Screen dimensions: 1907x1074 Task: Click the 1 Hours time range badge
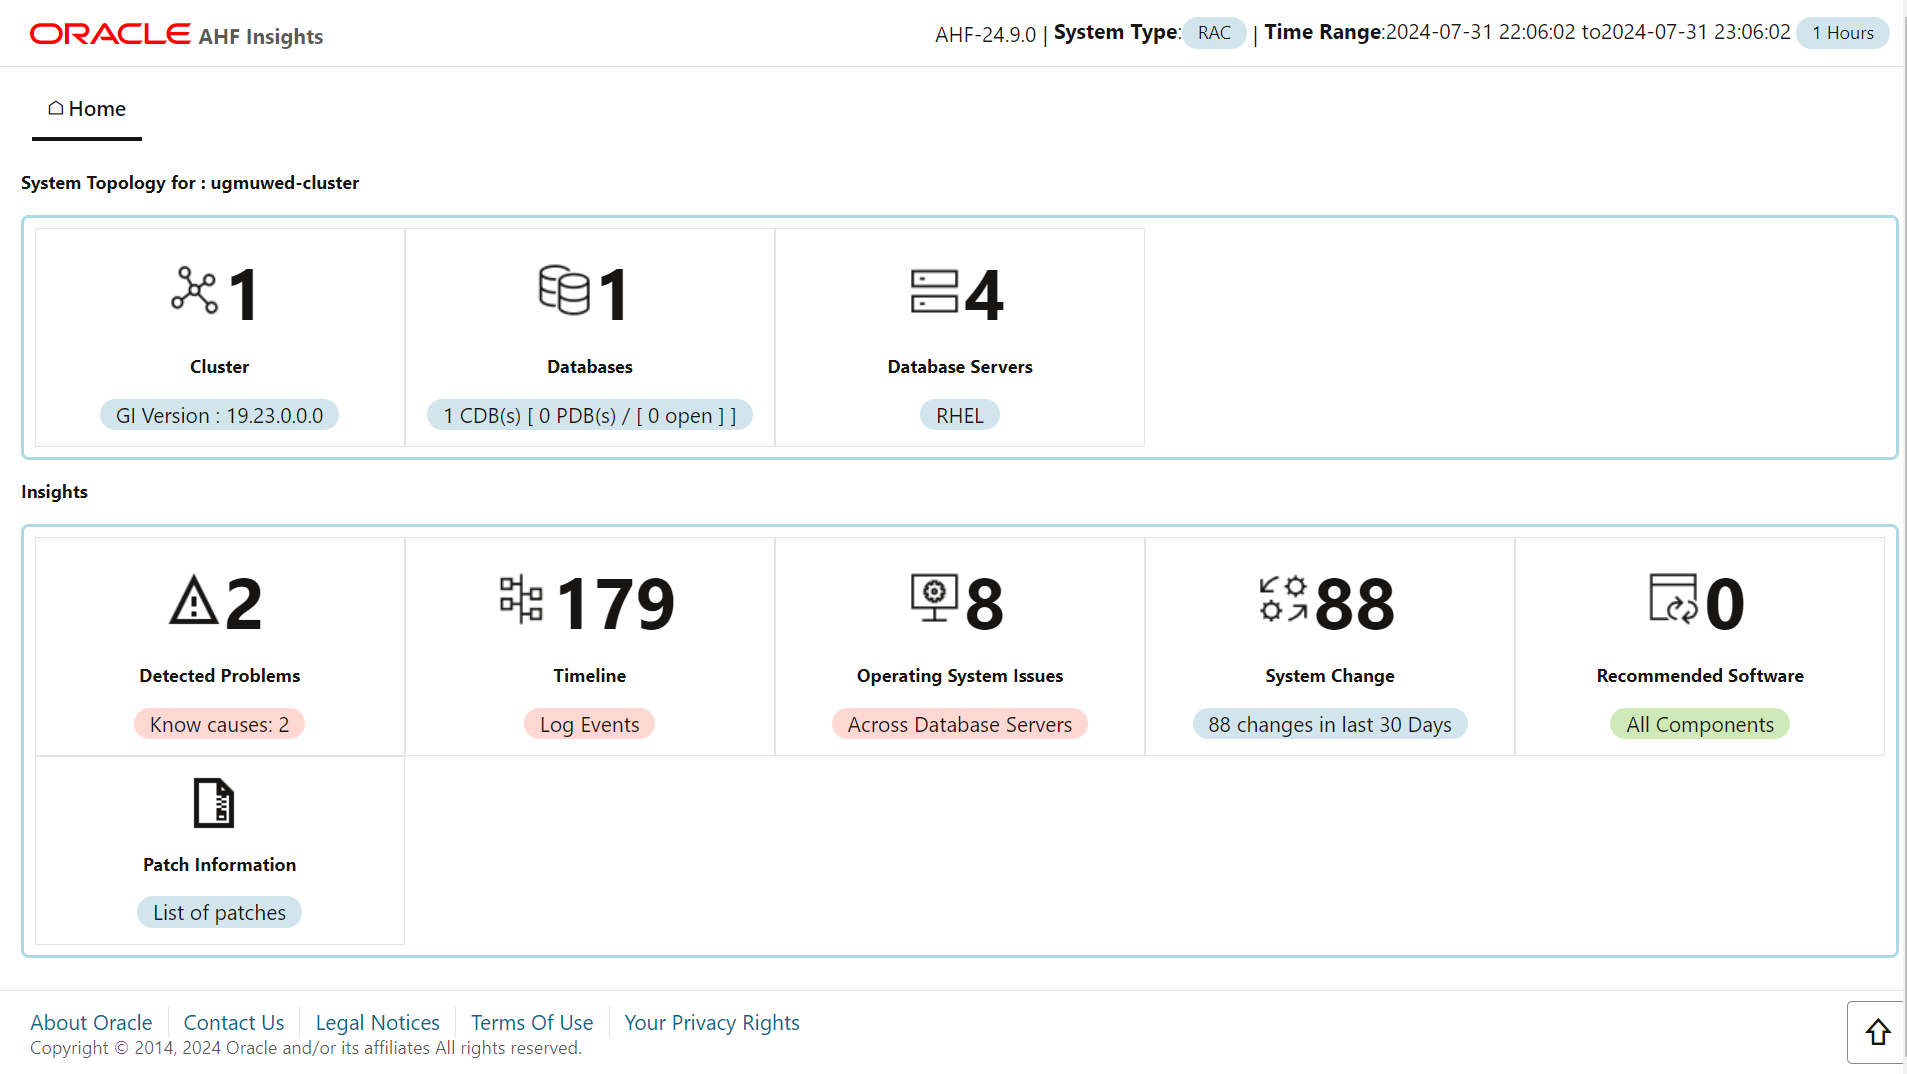[1843, 33]
